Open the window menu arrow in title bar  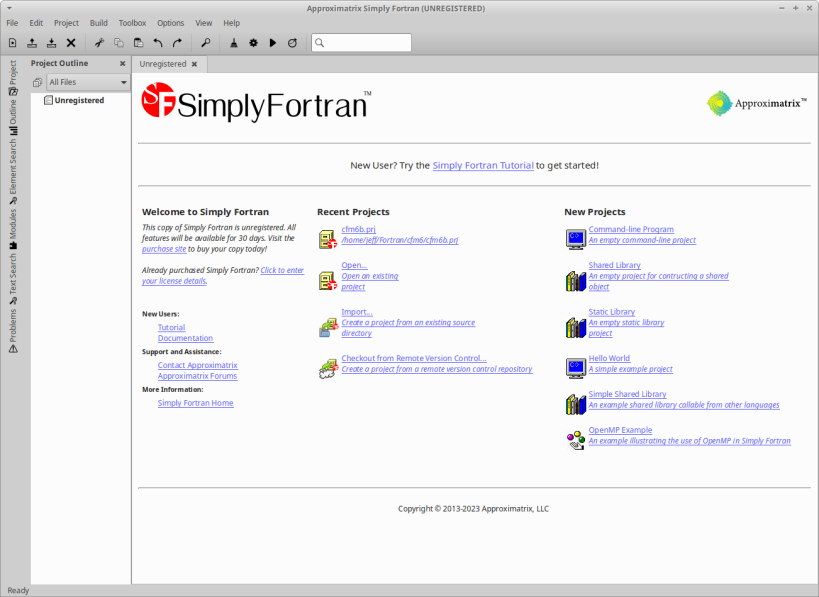pos(9,8)
